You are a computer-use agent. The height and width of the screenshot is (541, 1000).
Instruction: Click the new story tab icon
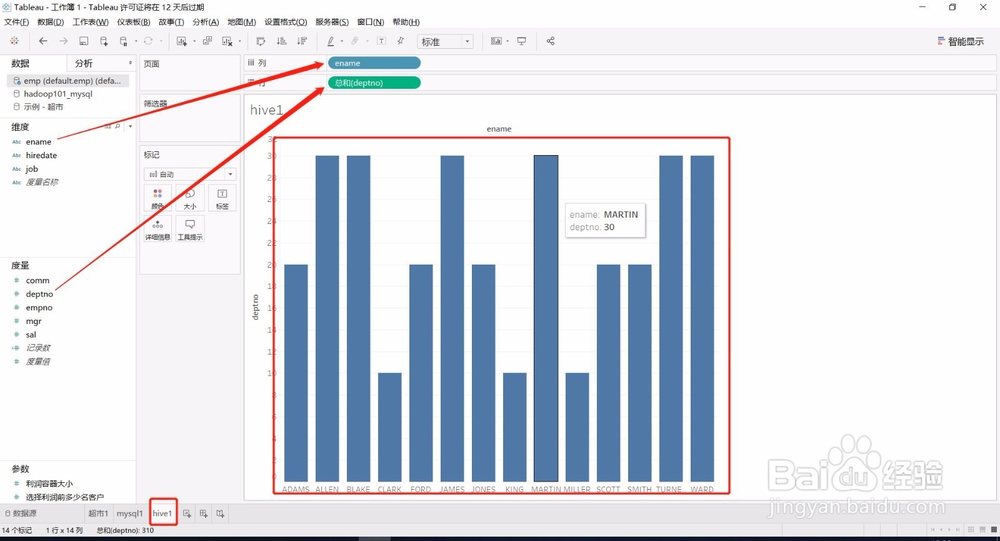(220, 513)
